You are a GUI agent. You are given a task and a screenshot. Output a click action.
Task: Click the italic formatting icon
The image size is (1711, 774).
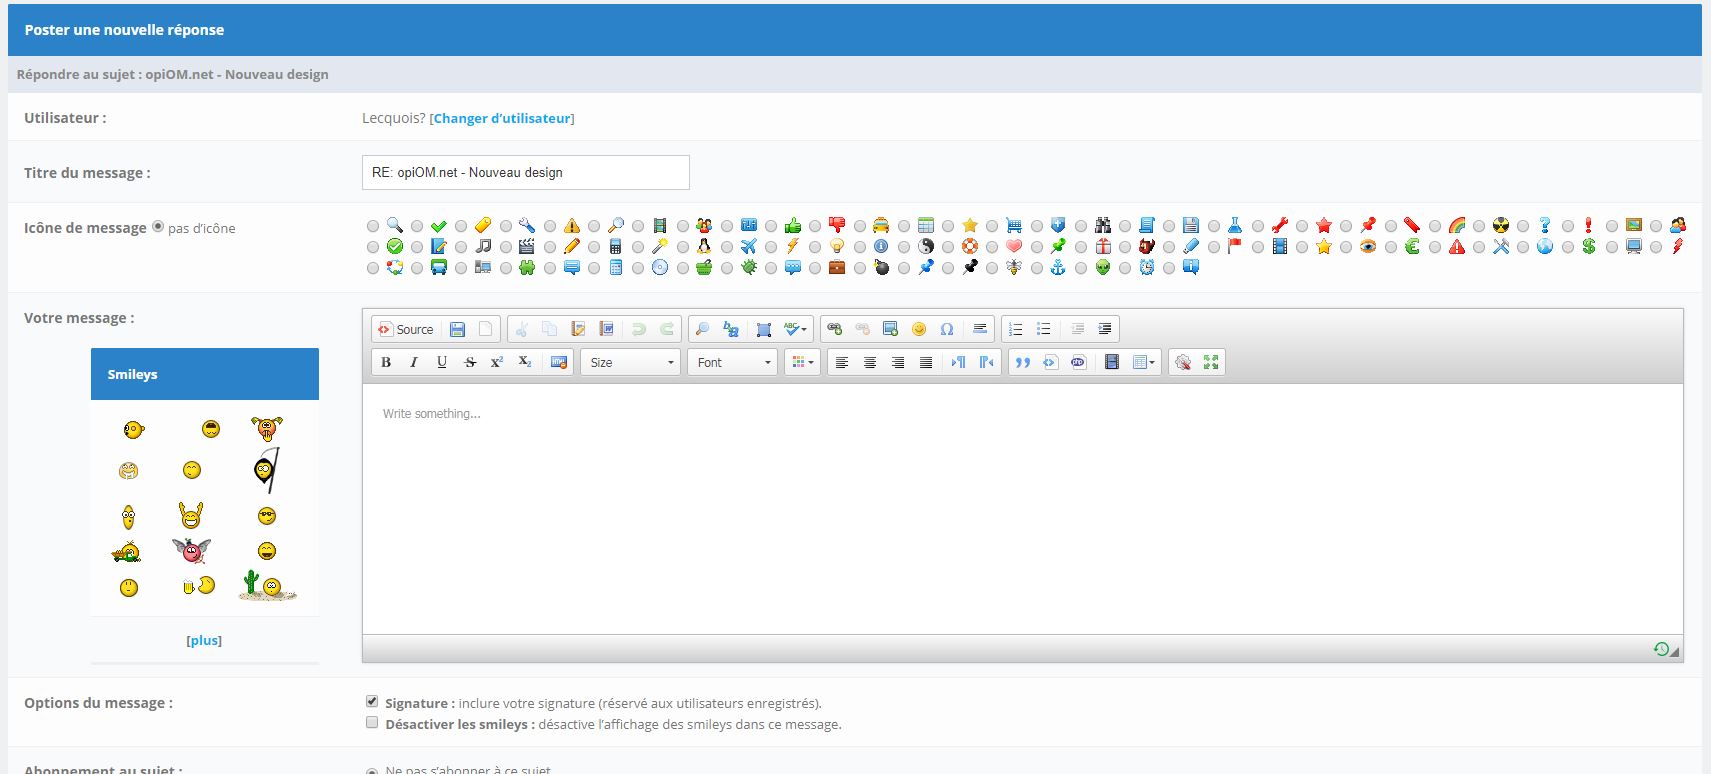(414, 362)
